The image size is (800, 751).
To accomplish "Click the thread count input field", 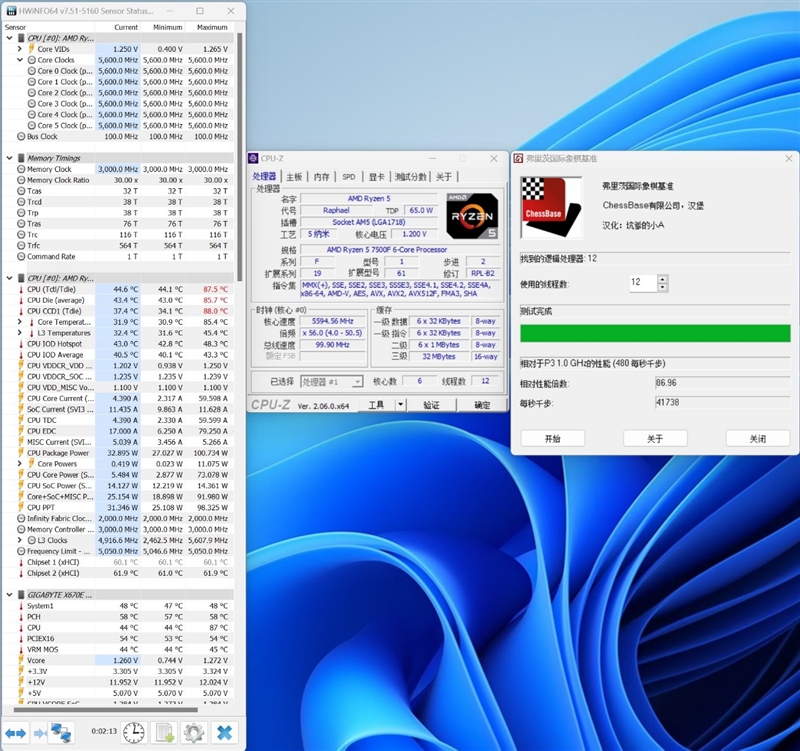I will point(643,283).
